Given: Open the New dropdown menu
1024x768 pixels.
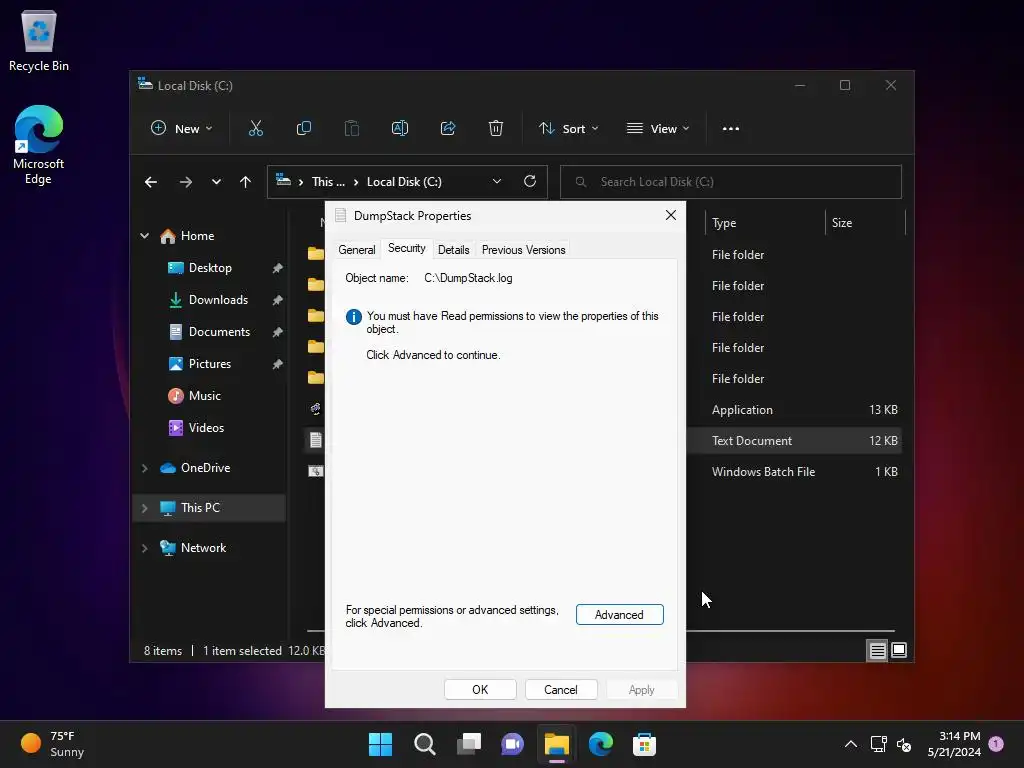Looking at the screenshot, I should [182, 129].
